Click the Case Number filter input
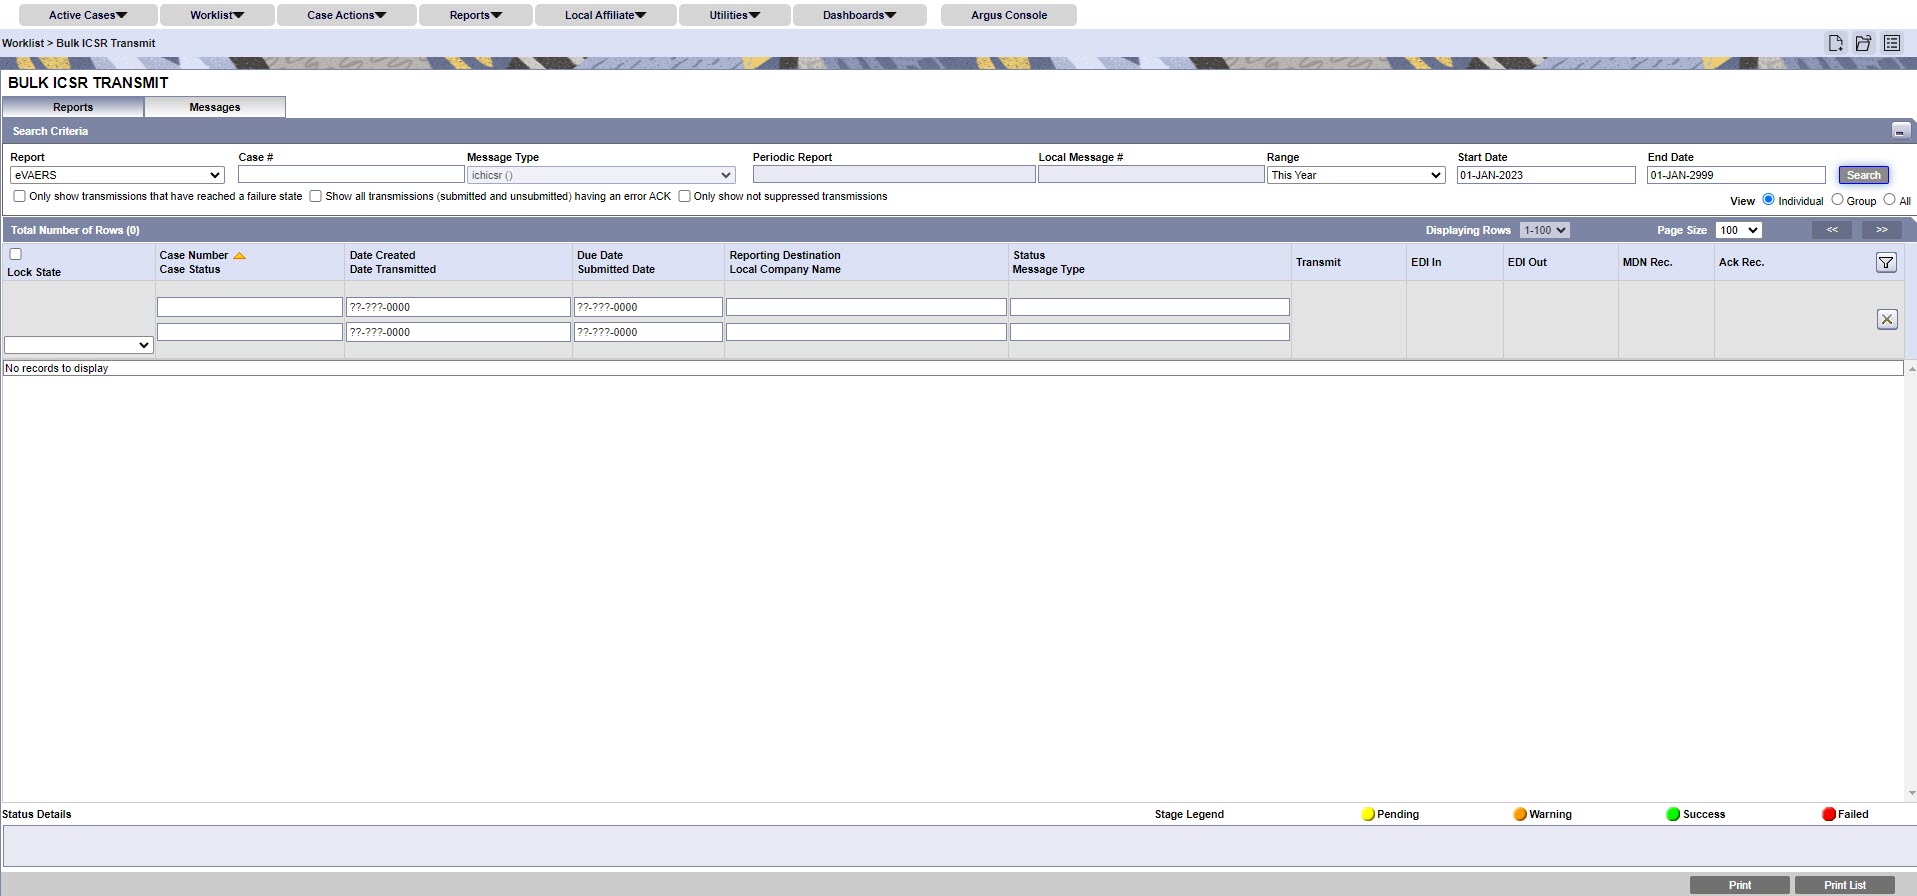This screenshot has width=1917, height=896. 250,307
